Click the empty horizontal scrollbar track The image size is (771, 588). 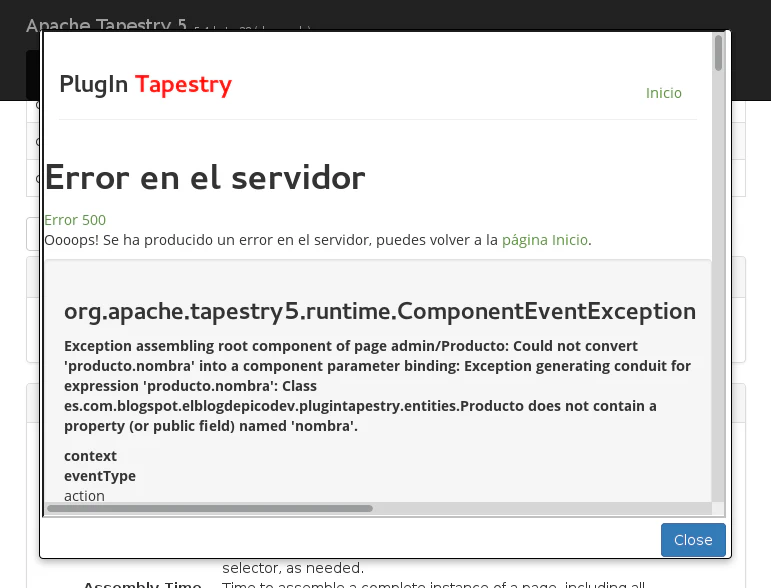point(540,509)
